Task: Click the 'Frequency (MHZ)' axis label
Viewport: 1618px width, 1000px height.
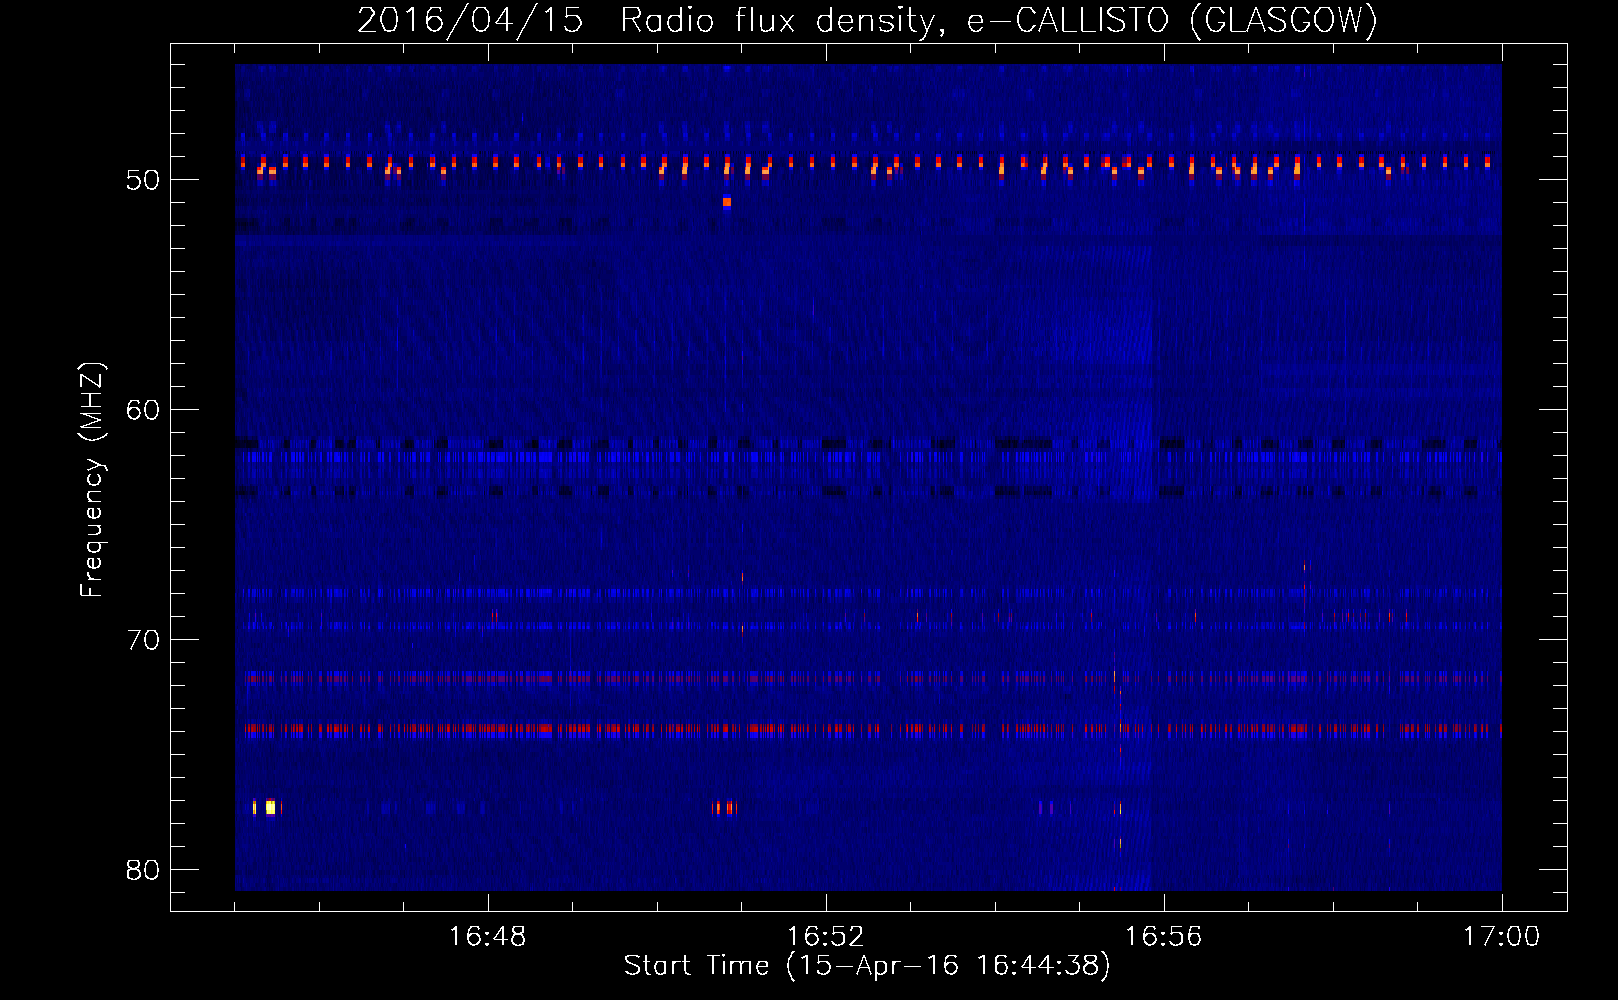Action: point(92,480)
